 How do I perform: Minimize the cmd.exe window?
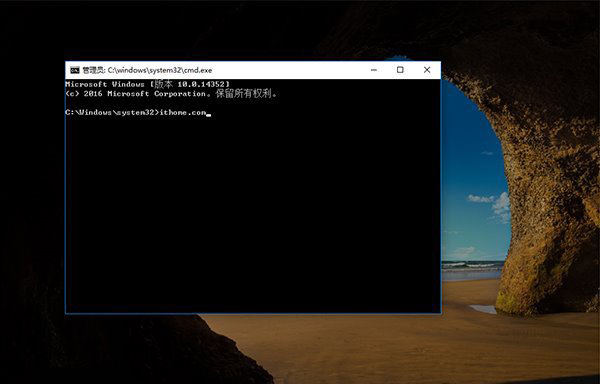point(374,70)
